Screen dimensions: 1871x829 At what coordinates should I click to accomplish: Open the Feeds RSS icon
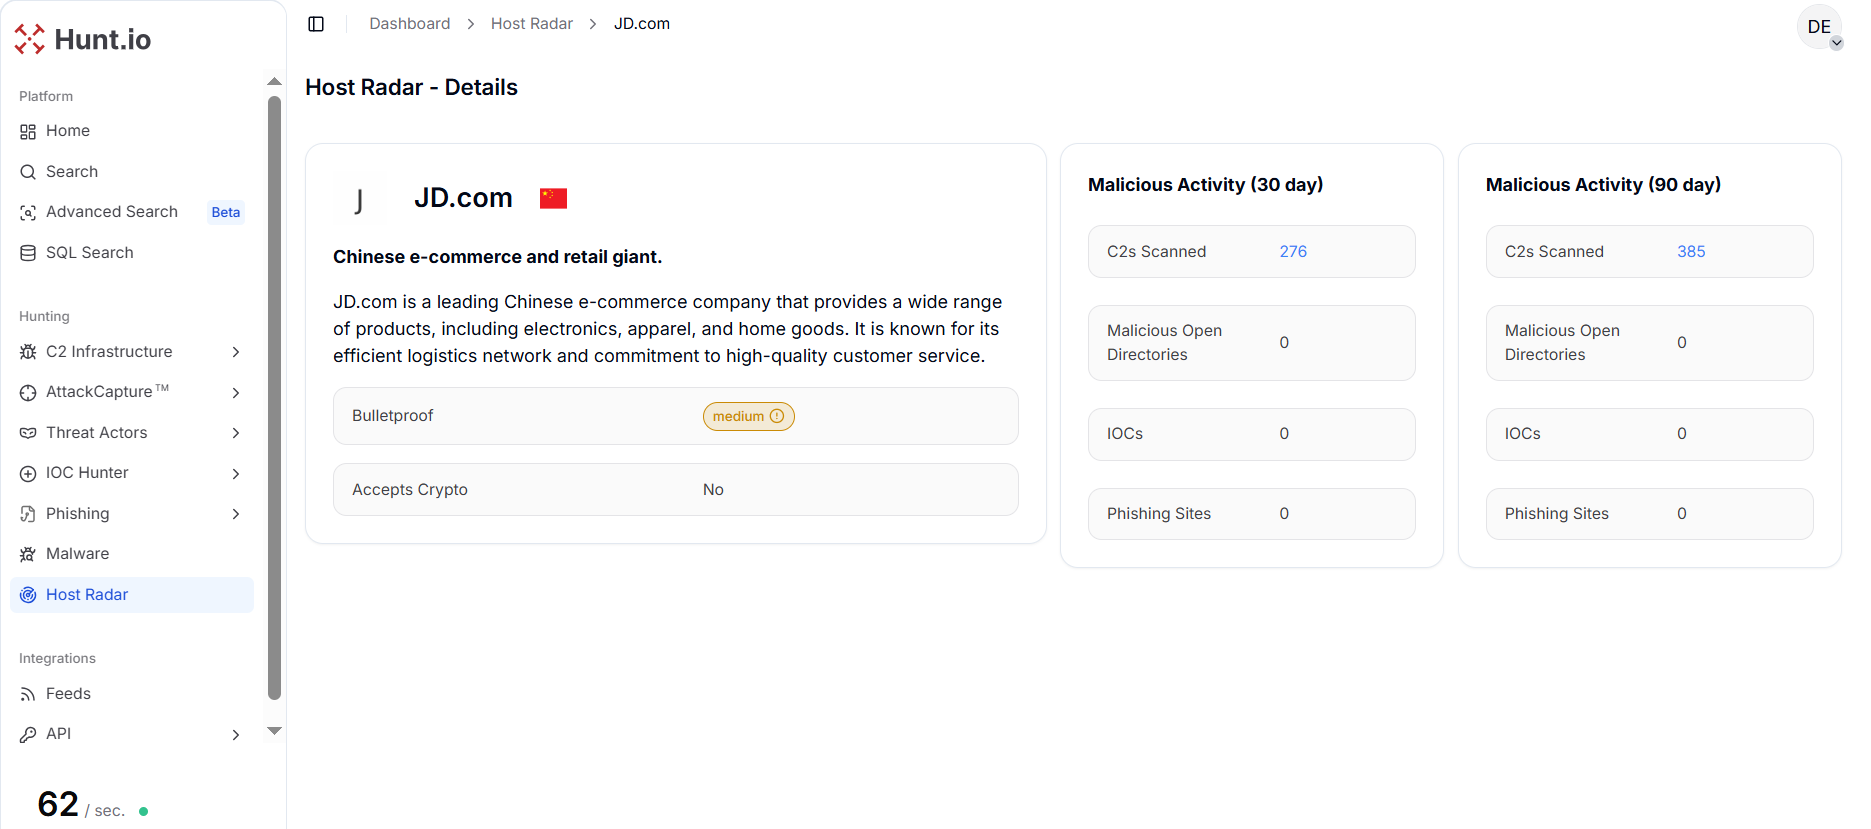28,694
